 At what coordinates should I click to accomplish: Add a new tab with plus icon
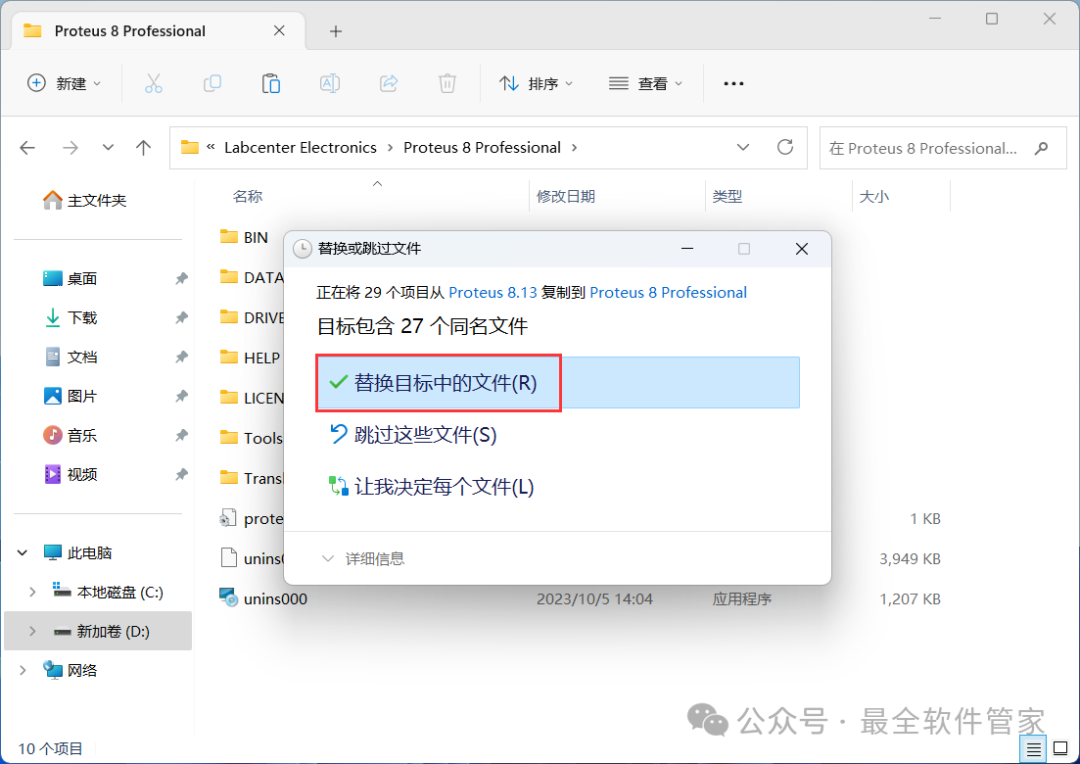[335, 31]
